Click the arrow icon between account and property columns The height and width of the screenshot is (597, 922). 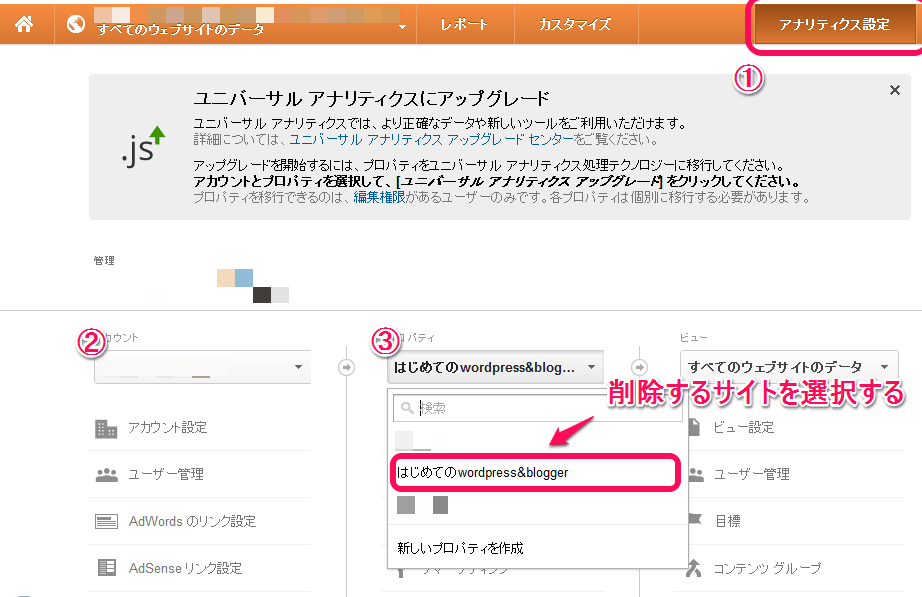346,367
